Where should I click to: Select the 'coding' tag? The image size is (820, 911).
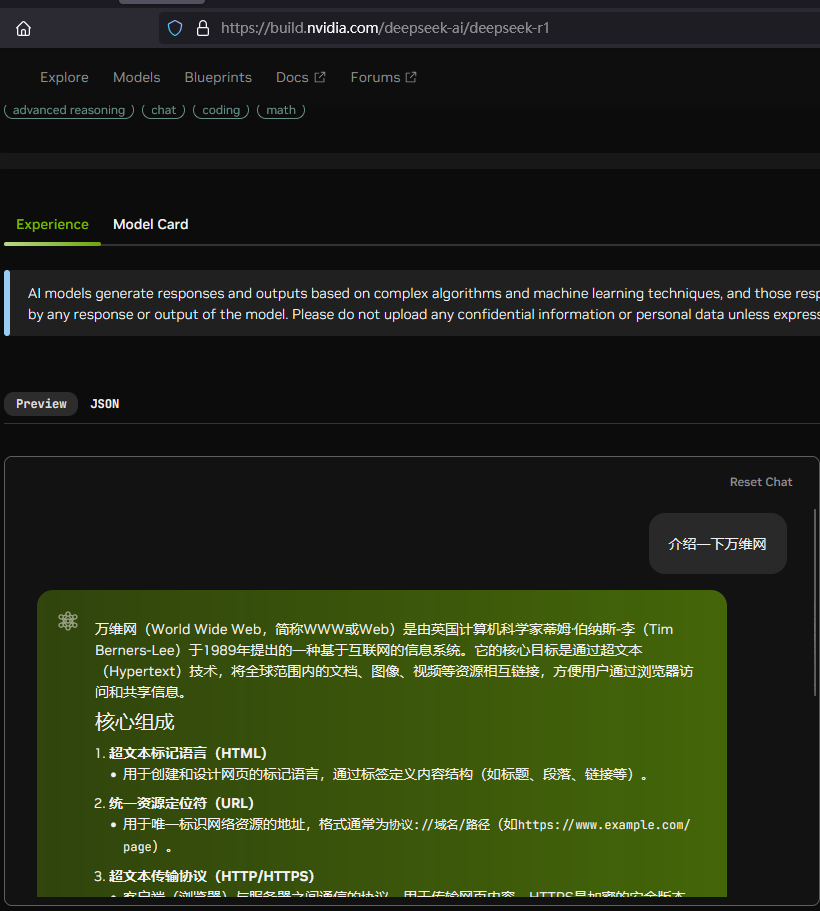(221, 110)
